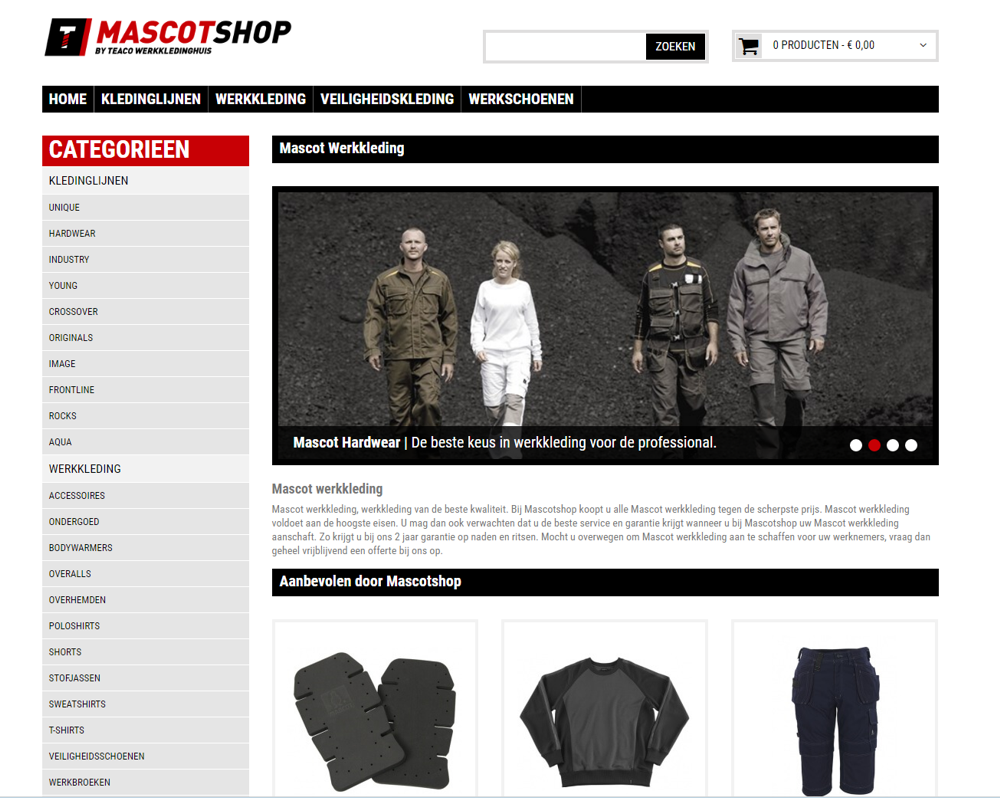Select the third slideshow dot

(893, 445)
